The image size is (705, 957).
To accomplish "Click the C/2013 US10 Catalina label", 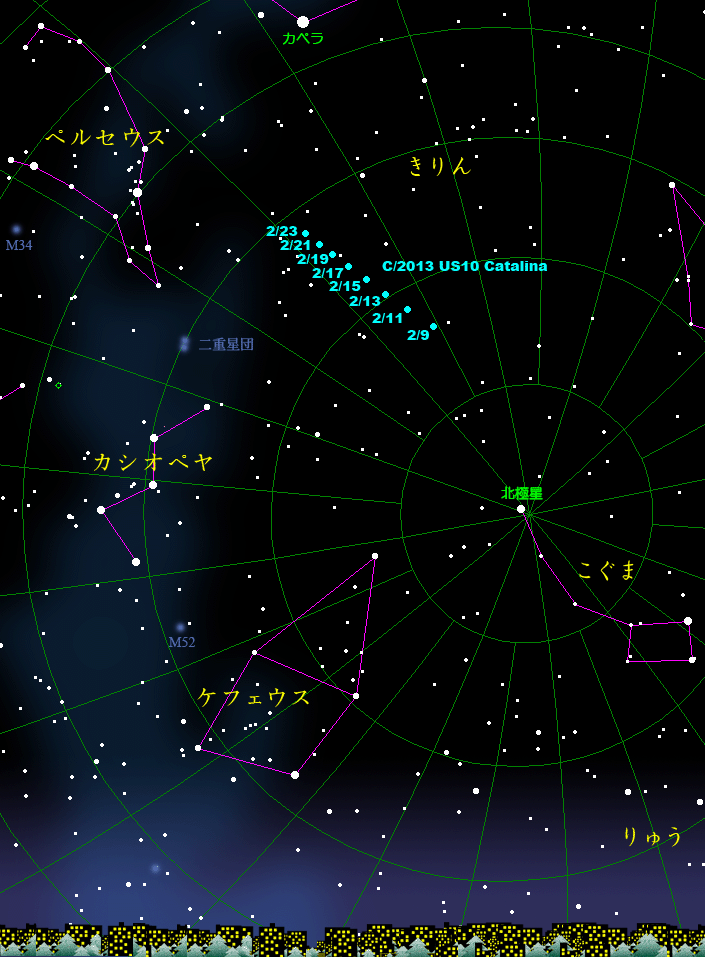I will [465, 266].
